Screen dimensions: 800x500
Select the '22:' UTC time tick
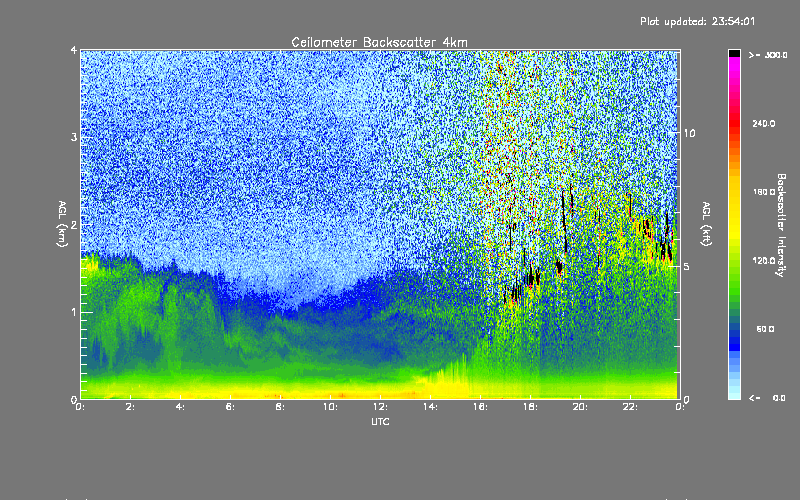pos(630,407)
